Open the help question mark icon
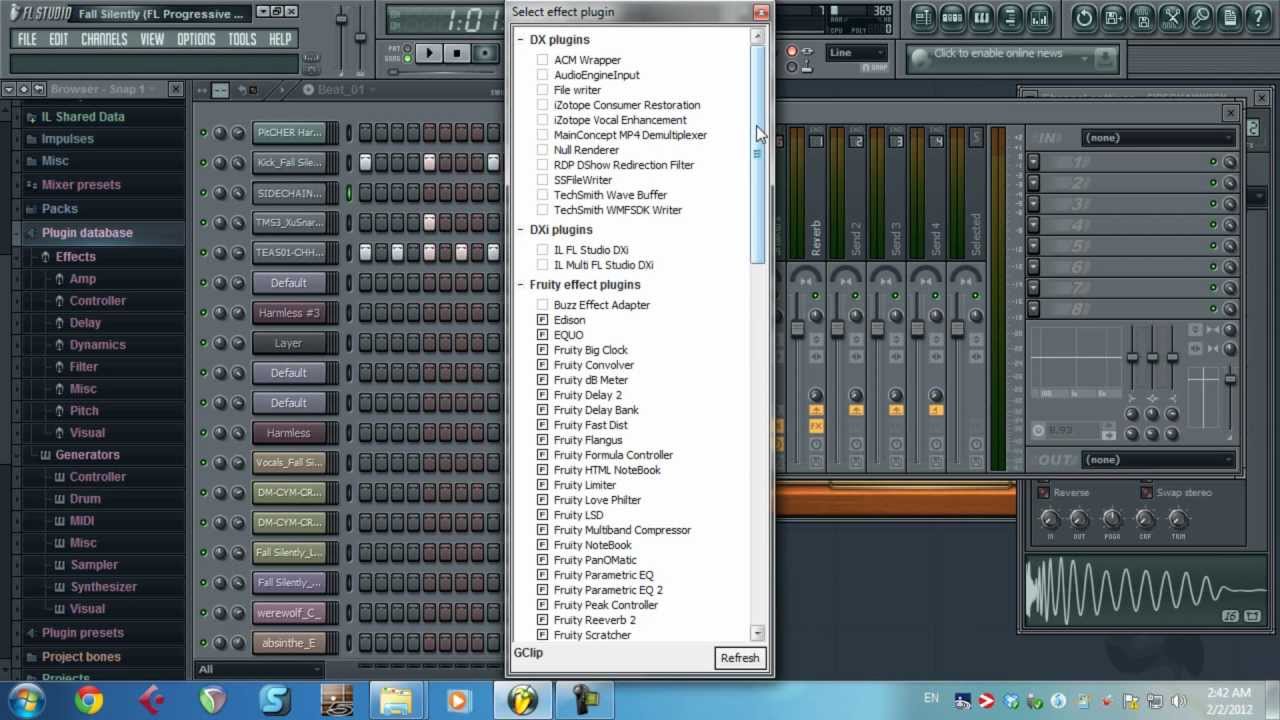Viewport: 1280px width, 720px height. 1258,17
